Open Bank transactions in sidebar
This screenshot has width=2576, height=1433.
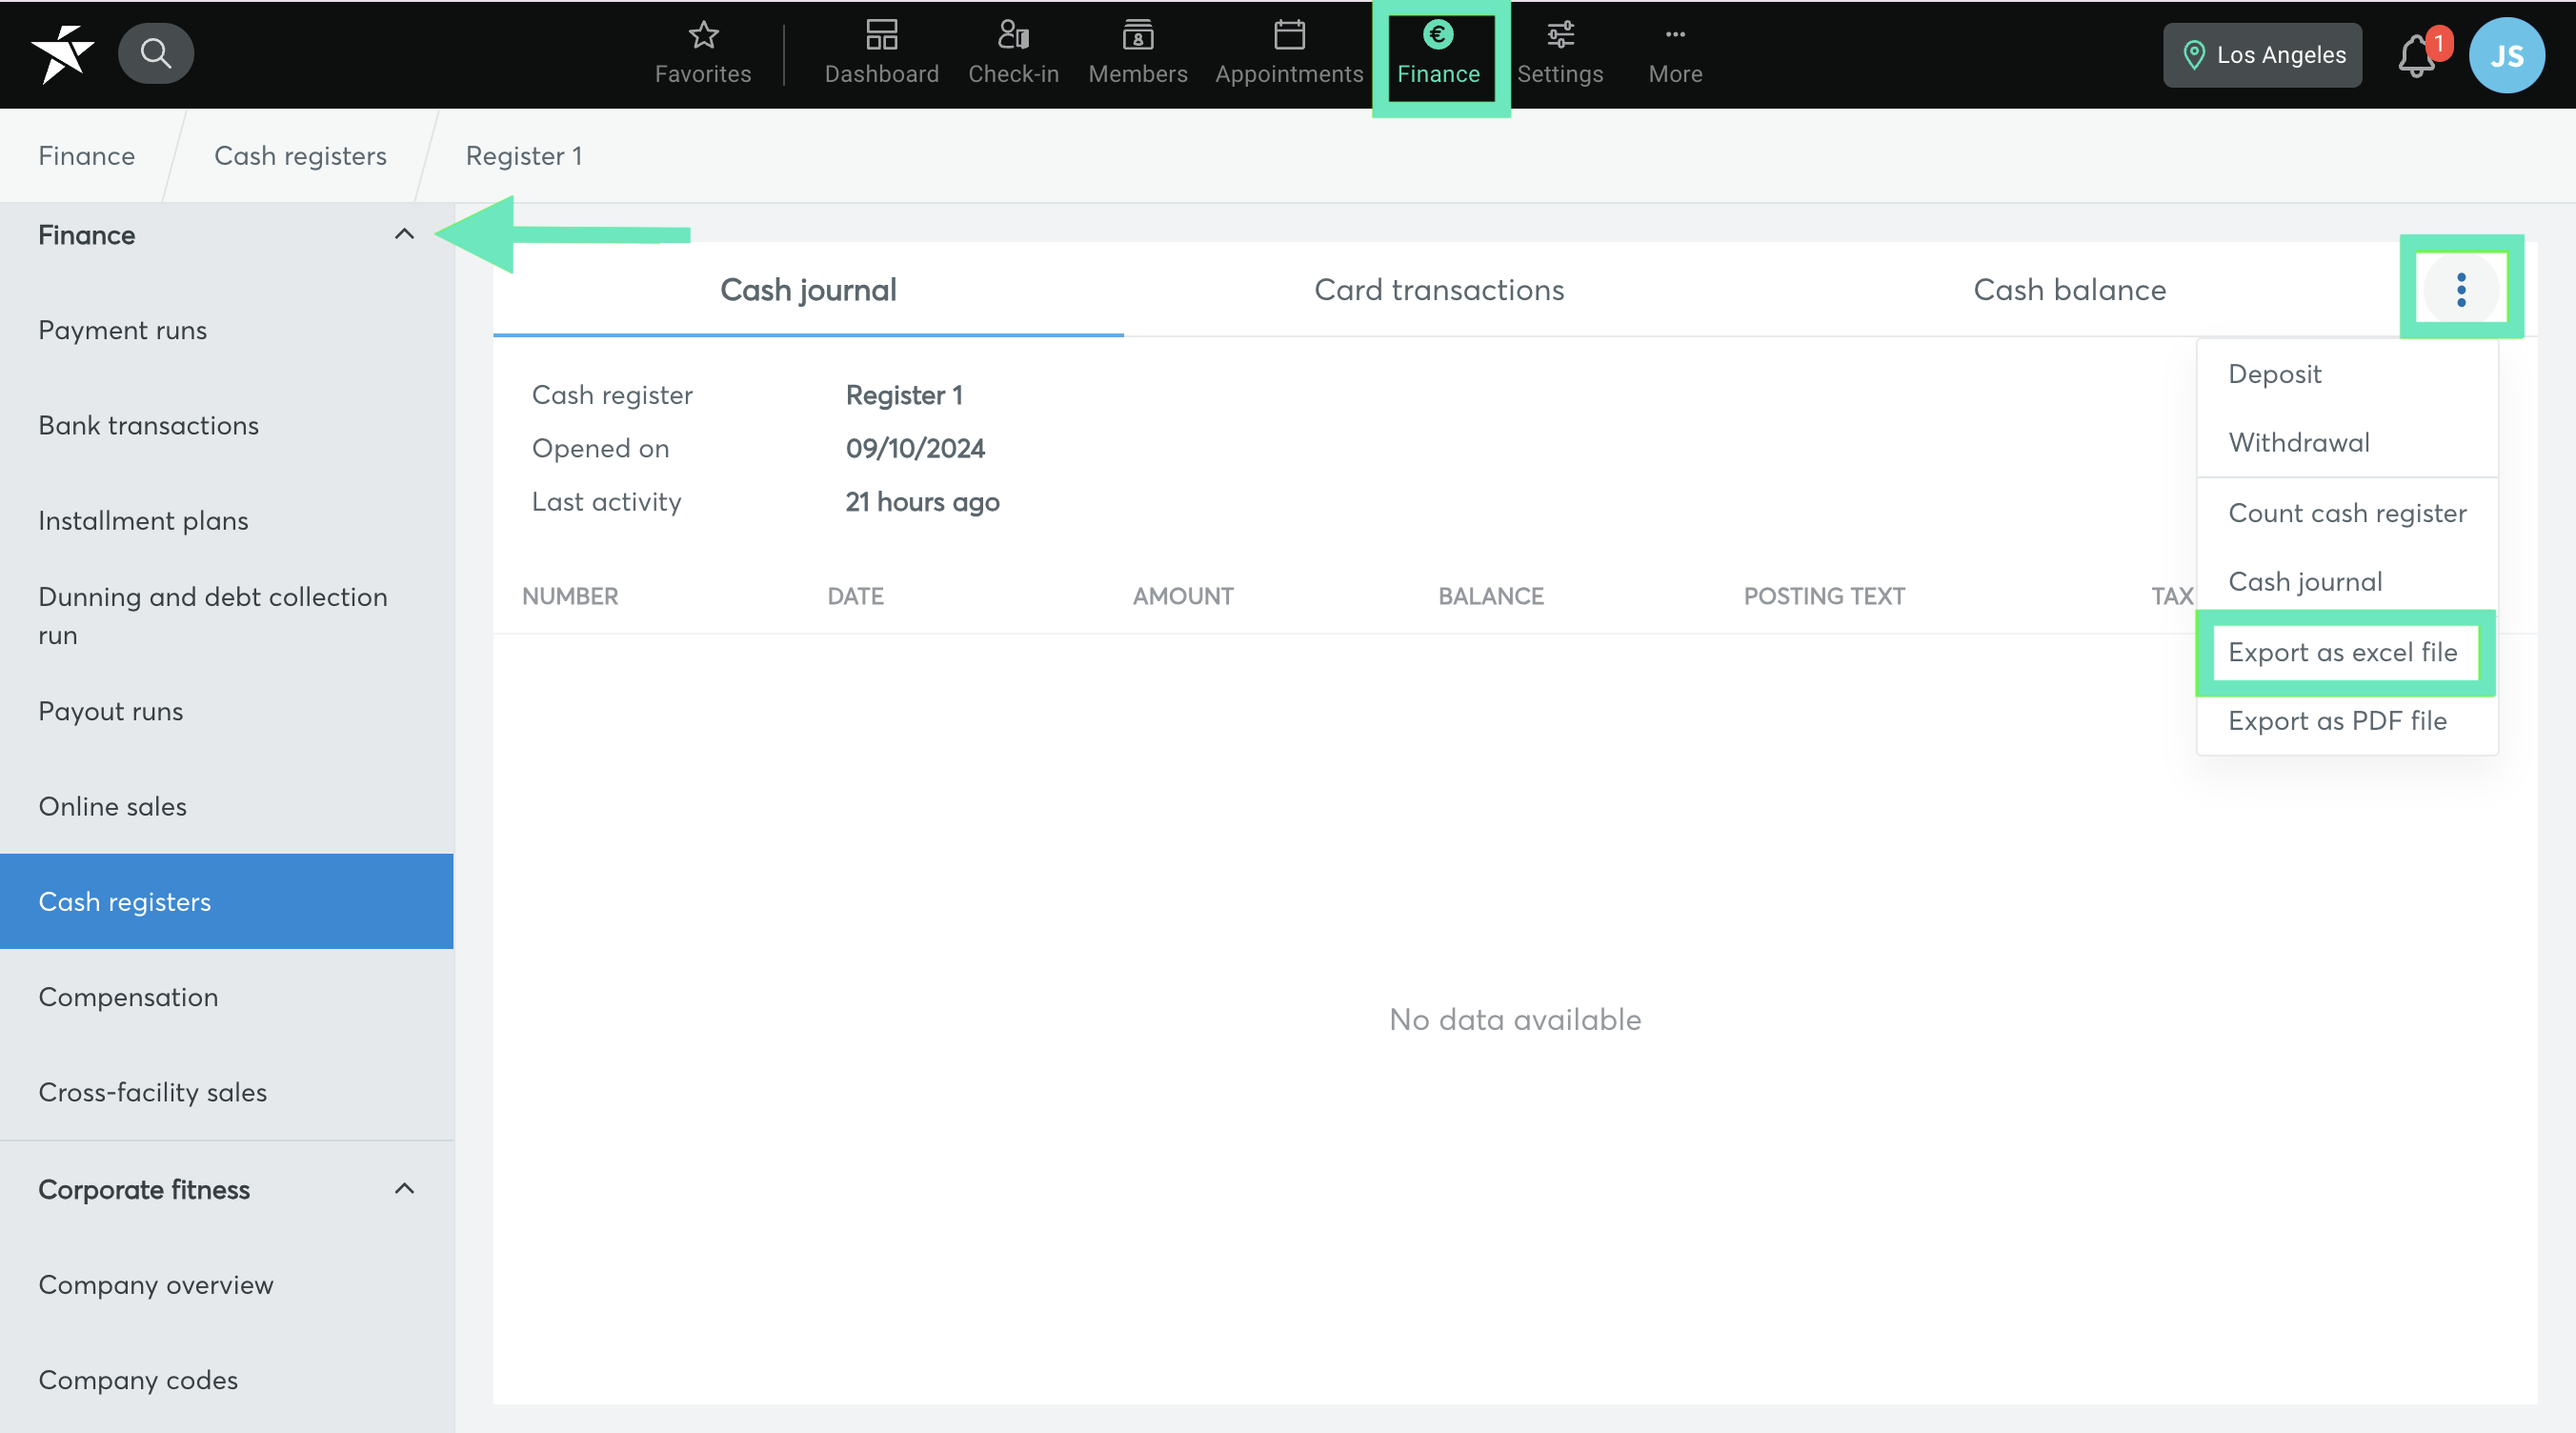(x=226, y=426)
